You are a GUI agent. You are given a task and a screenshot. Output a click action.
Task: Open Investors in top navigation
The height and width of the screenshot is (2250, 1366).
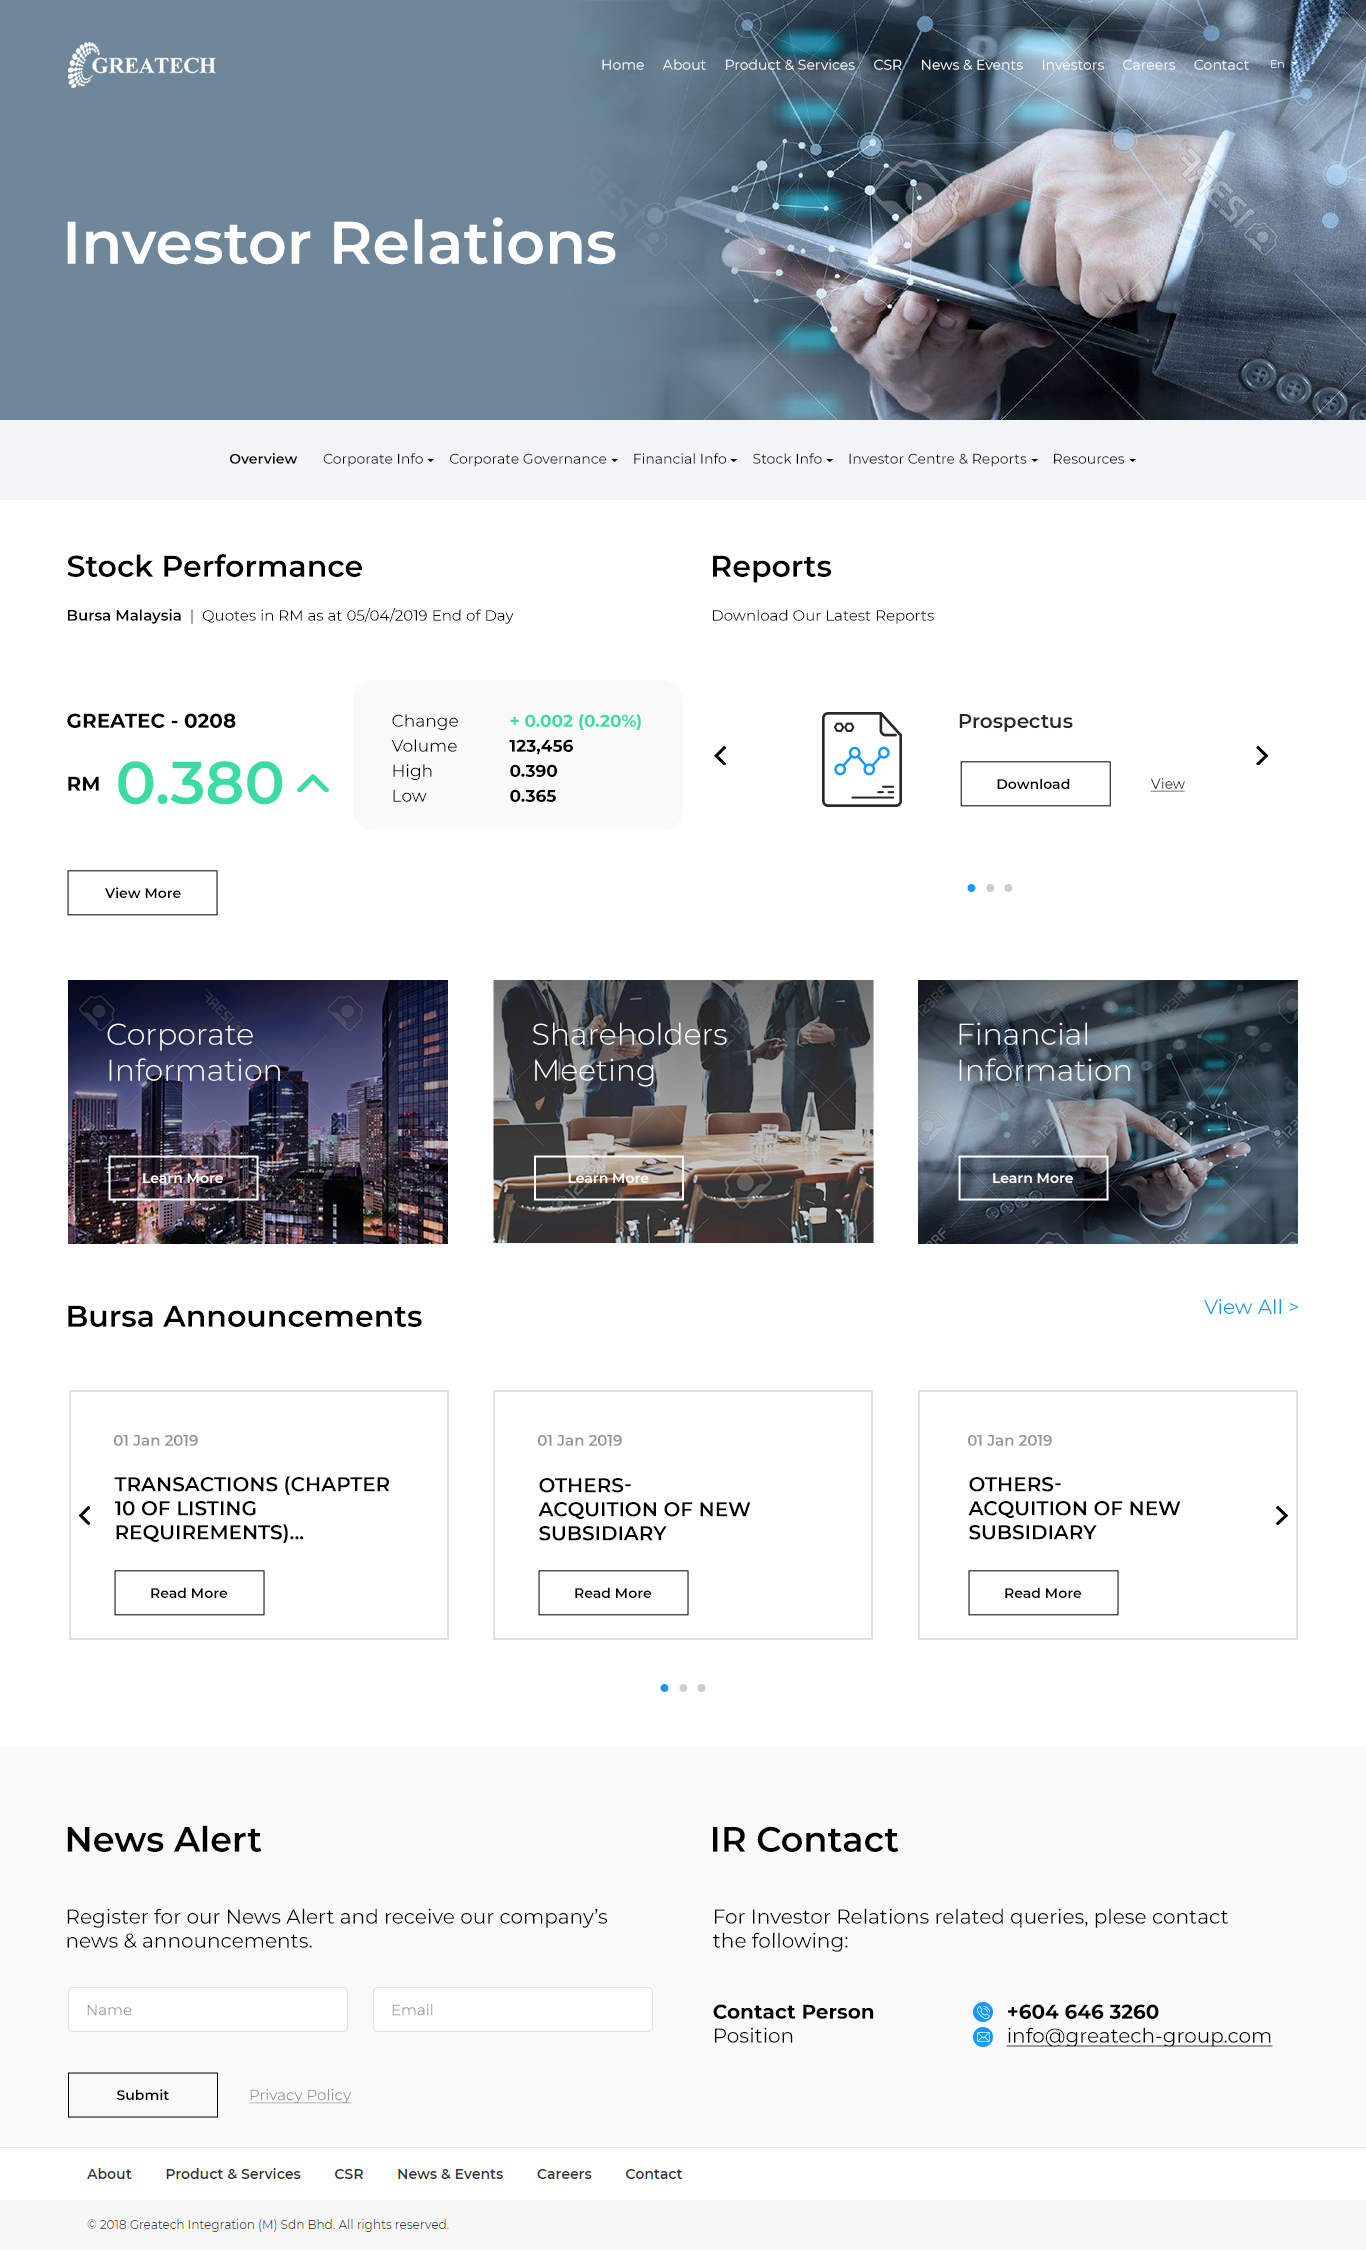pos(1072,65)
